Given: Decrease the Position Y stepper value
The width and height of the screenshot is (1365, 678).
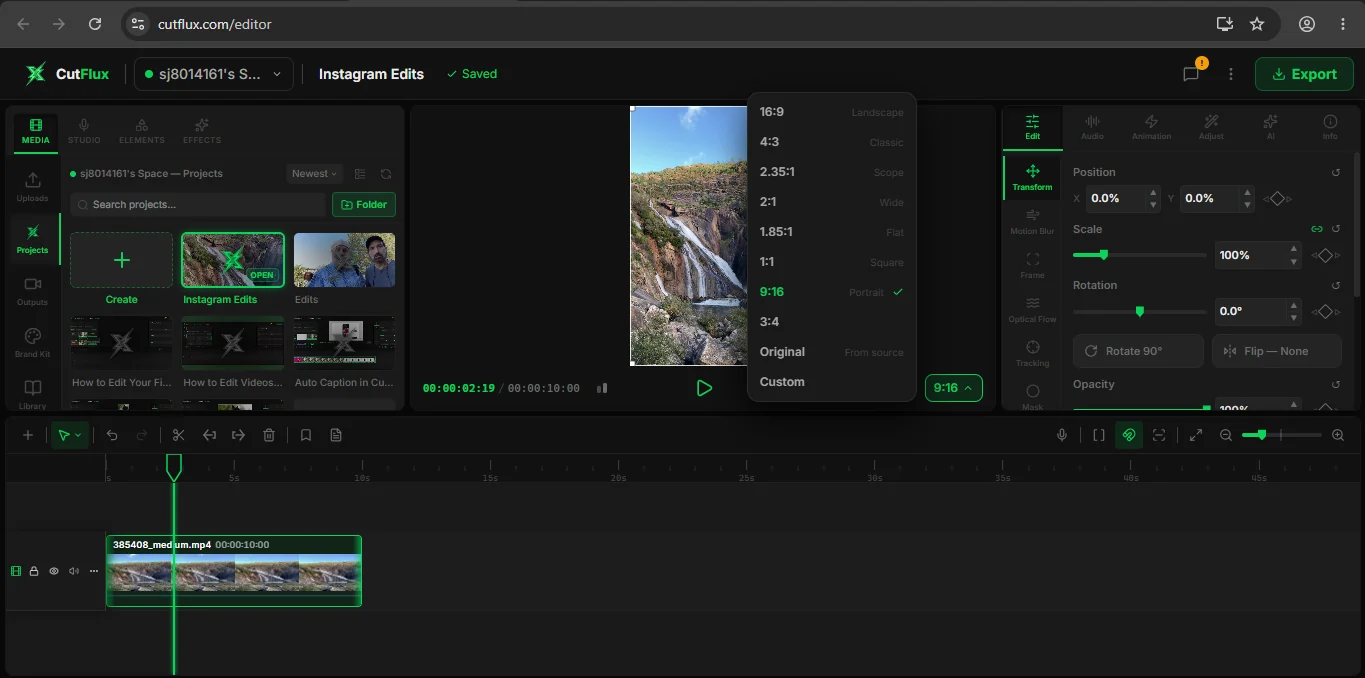Looking at the screenshot, I should pyautogui.click(x=1246, y=205).
